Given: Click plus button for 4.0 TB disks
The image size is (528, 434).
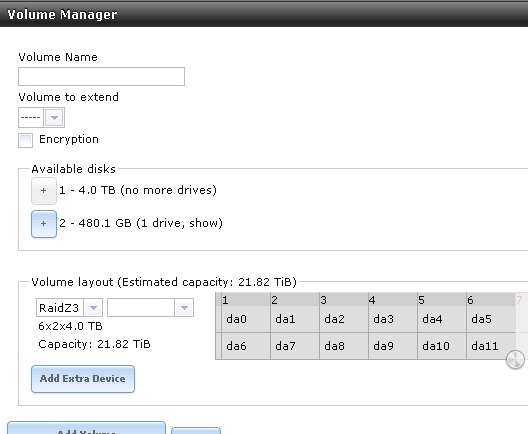Looking at the screenshot, I should click(x=44, y=191).
